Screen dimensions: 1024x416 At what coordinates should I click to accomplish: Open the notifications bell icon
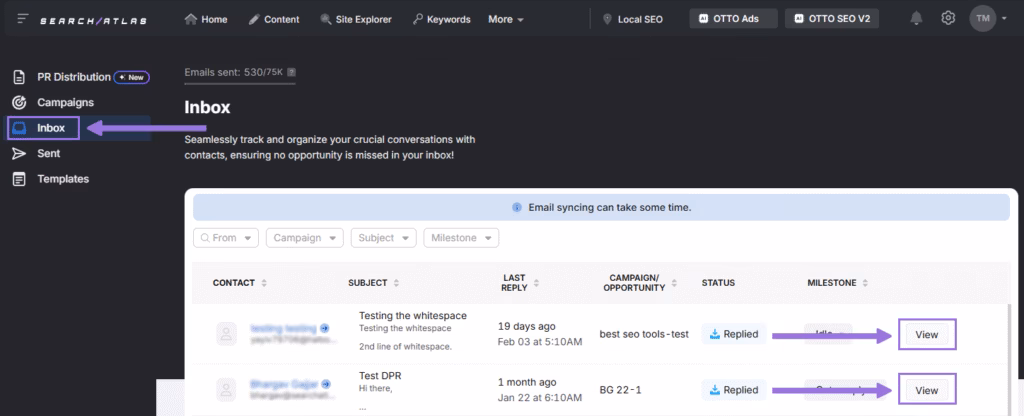click(916, 19)
